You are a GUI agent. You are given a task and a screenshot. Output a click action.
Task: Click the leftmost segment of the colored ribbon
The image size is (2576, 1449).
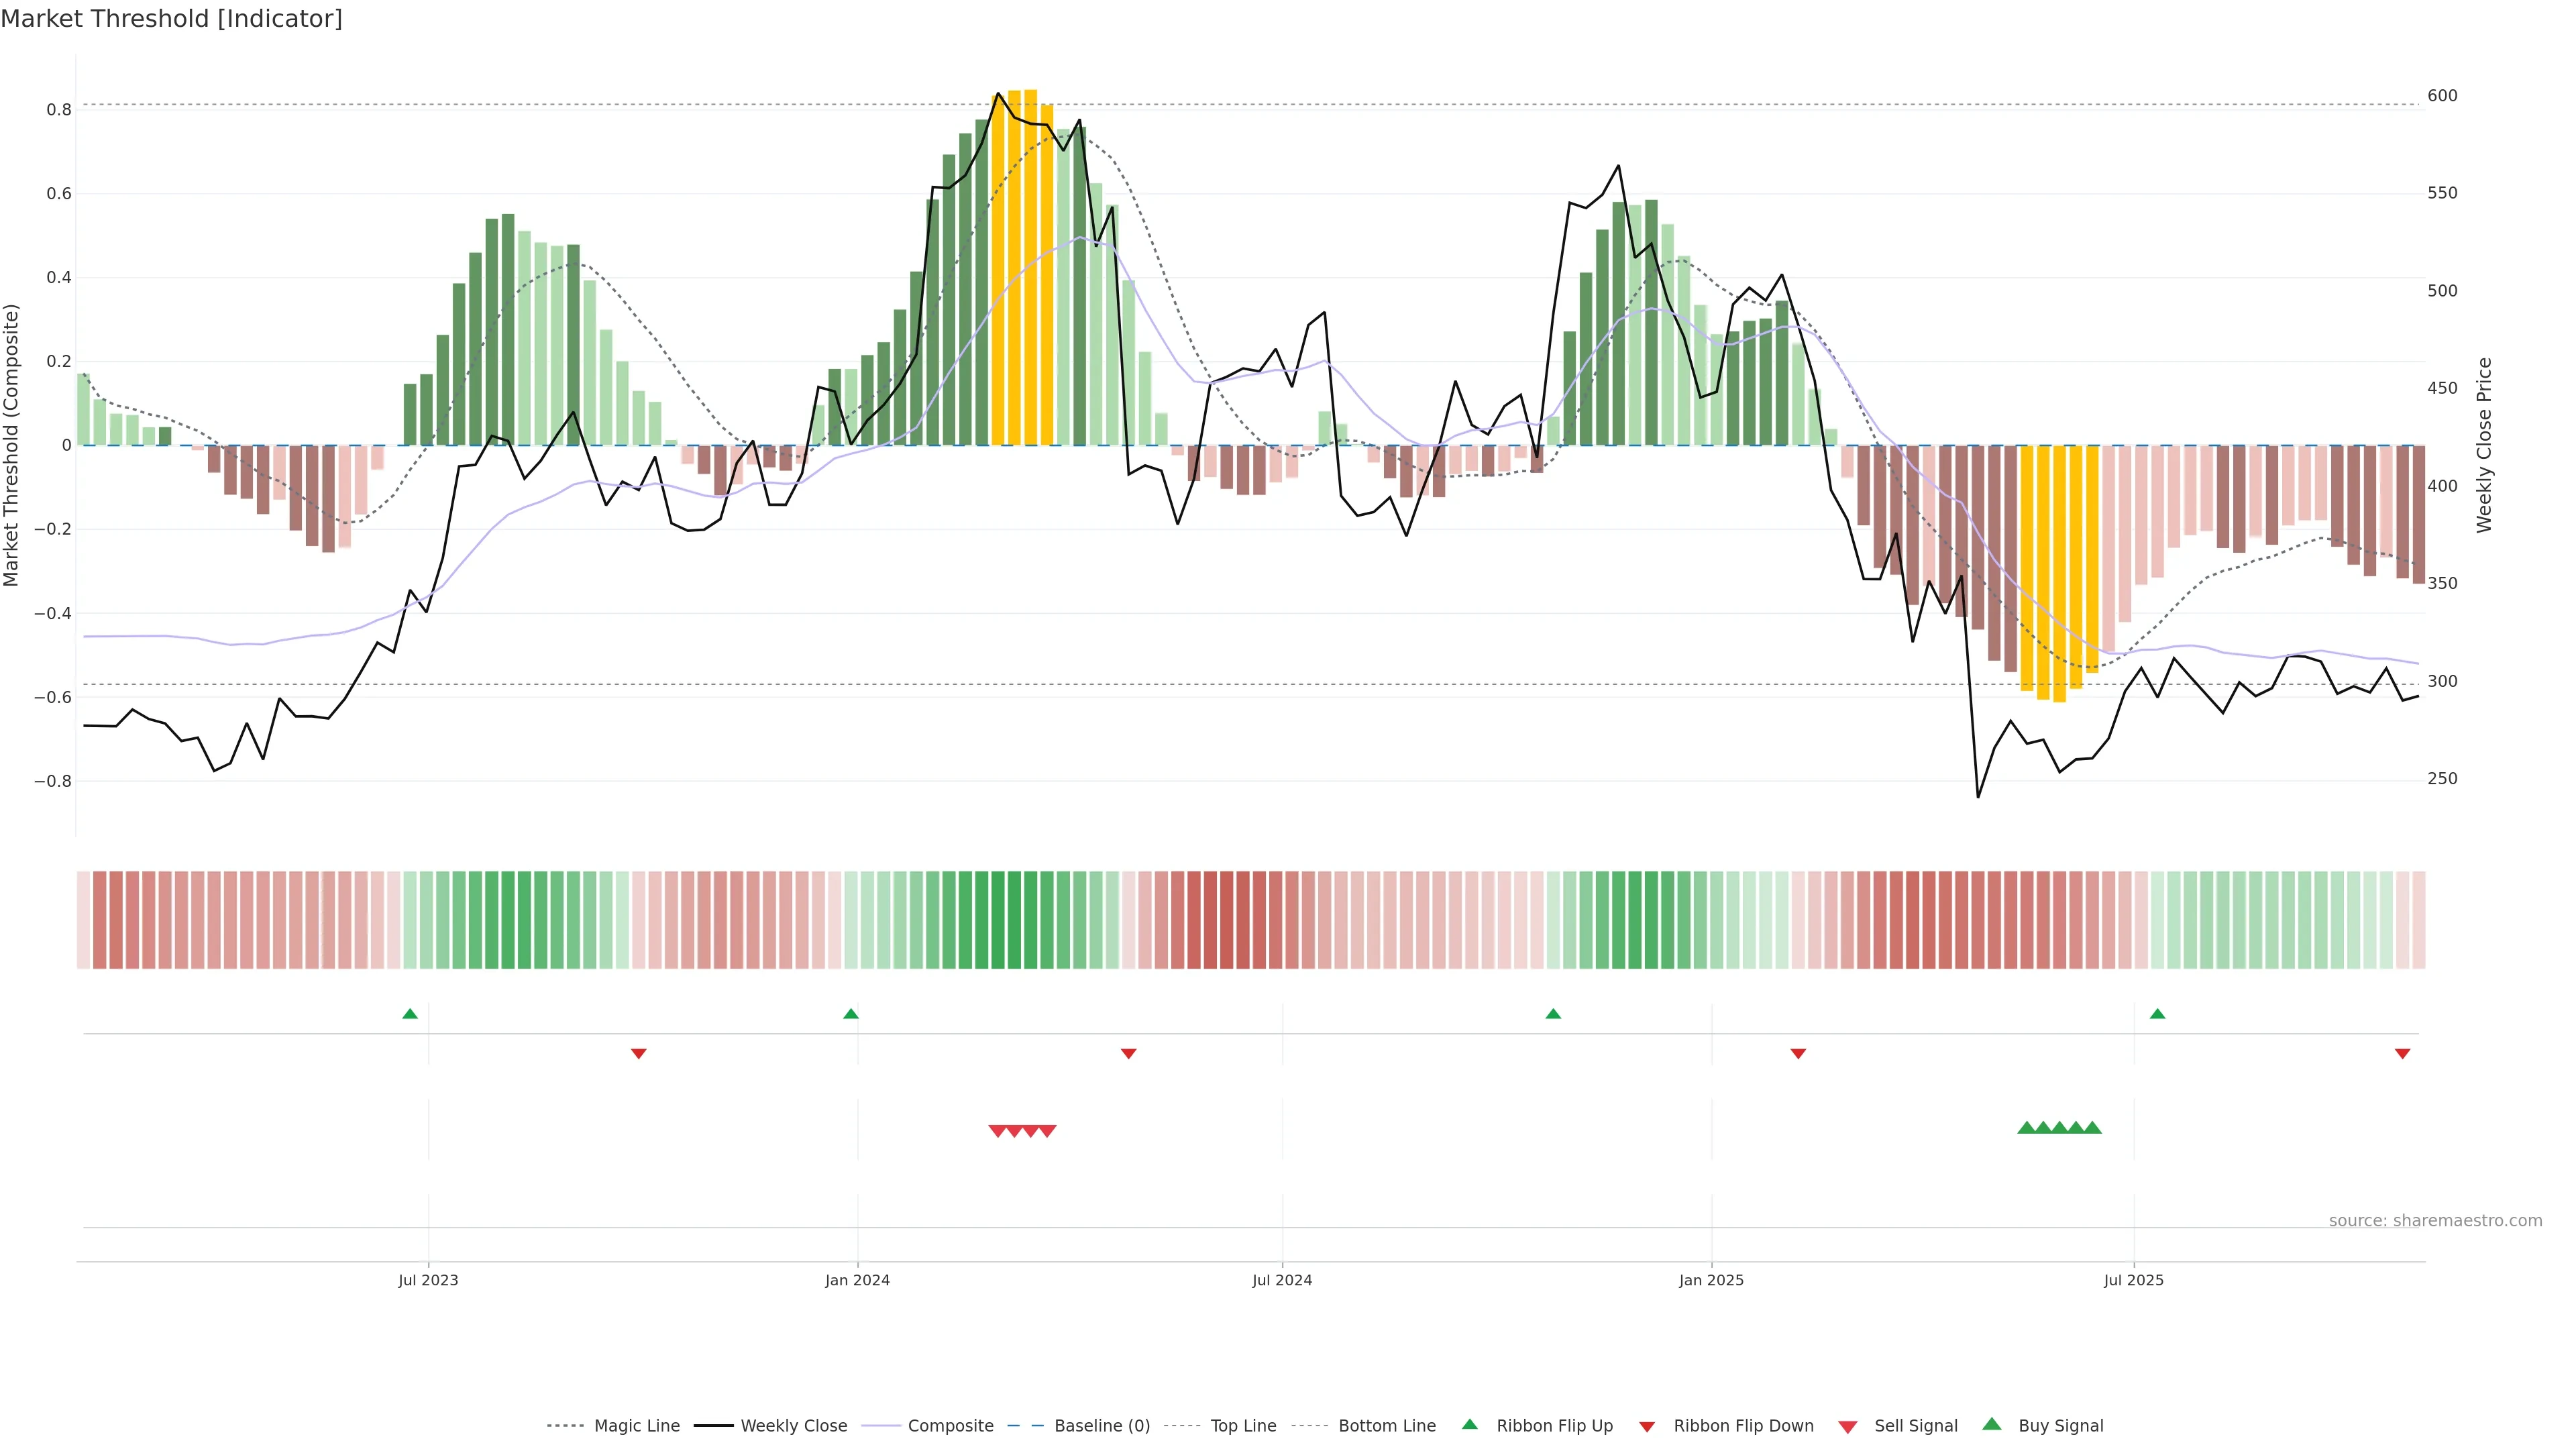click(83, 920)
